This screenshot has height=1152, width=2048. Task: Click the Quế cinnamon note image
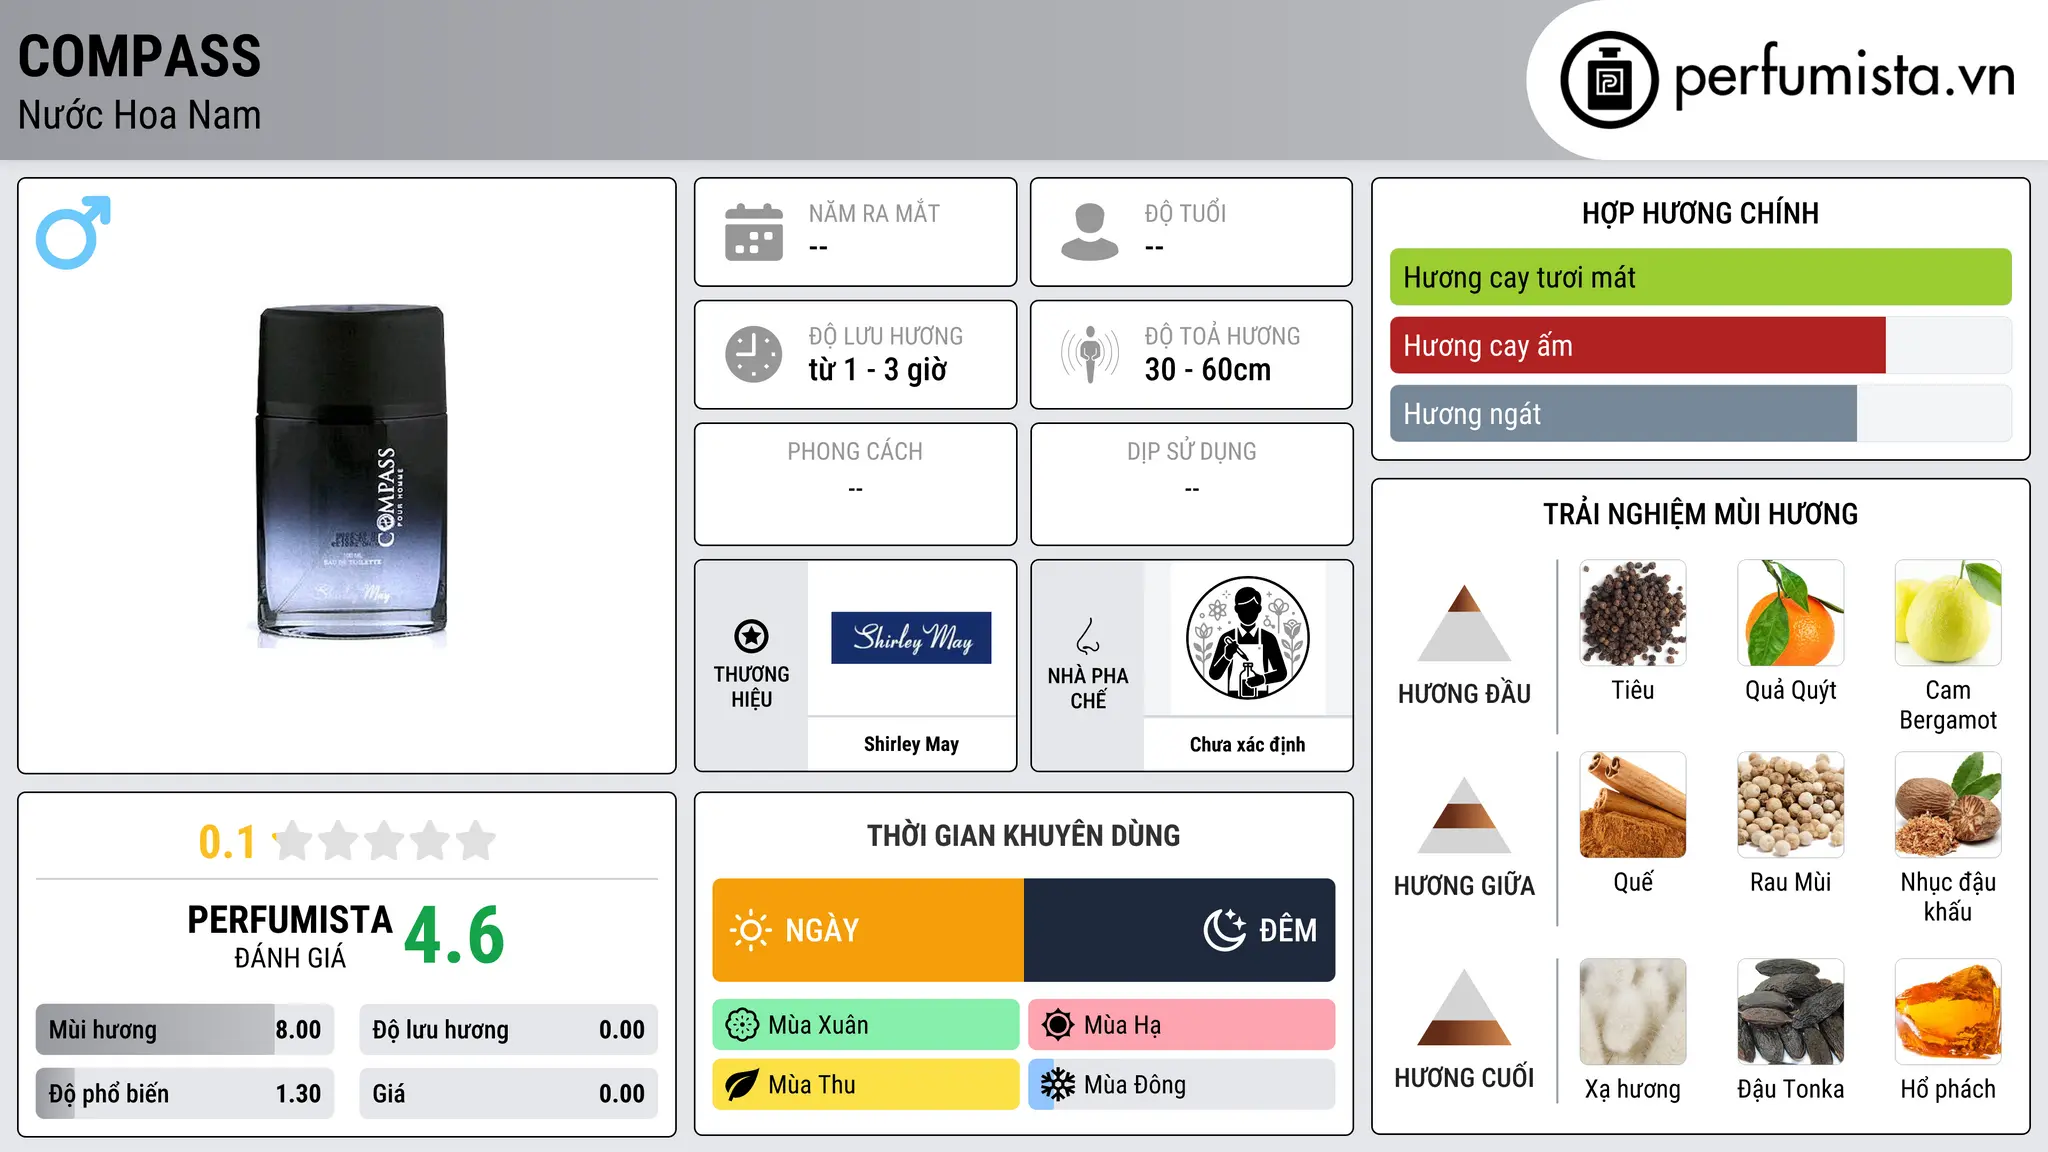click(x=1633, y=805)
